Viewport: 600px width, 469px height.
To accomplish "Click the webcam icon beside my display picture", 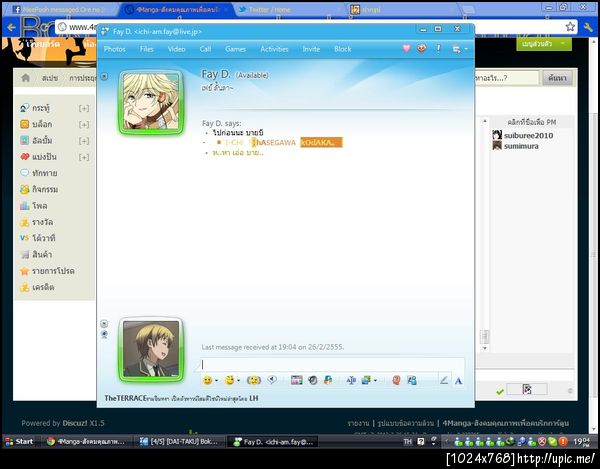I will click(104, 335).
